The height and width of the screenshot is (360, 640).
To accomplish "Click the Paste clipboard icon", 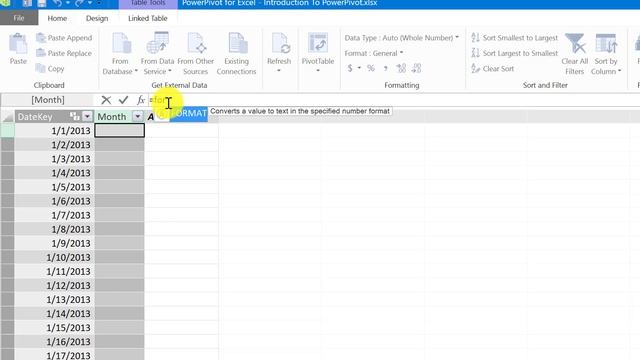I will click(18, 44).
